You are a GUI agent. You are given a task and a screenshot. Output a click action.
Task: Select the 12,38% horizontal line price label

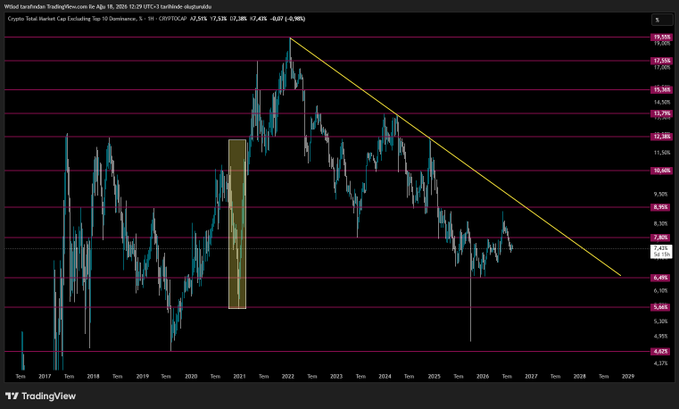tap(662, 136)
